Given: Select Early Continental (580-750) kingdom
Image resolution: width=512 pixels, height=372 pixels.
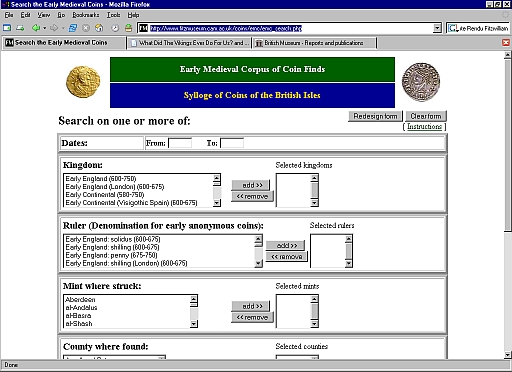Looking at the screenshot, I should 105,195.
